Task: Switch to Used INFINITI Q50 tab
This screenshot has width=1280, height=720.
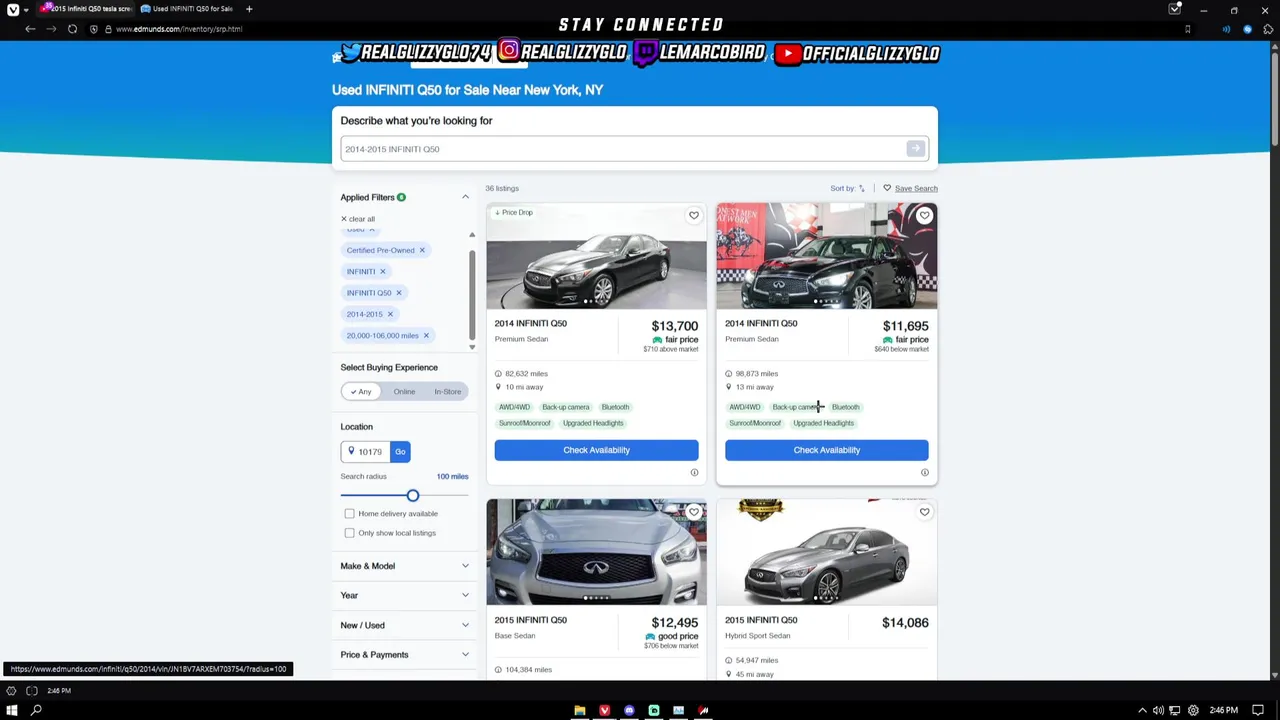Action: 188,9
